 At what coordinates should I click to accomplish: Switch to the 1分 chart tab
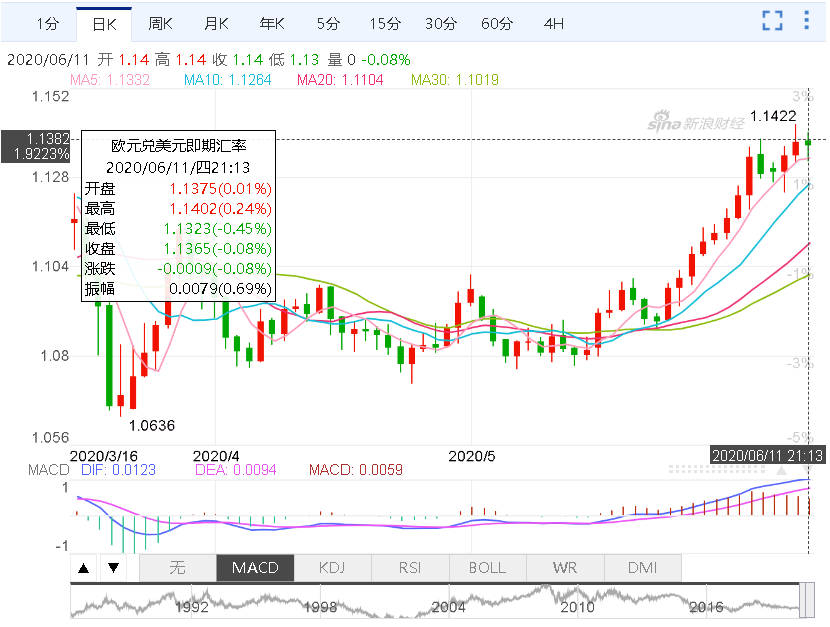pyautogui.click(x=48, y=24)
